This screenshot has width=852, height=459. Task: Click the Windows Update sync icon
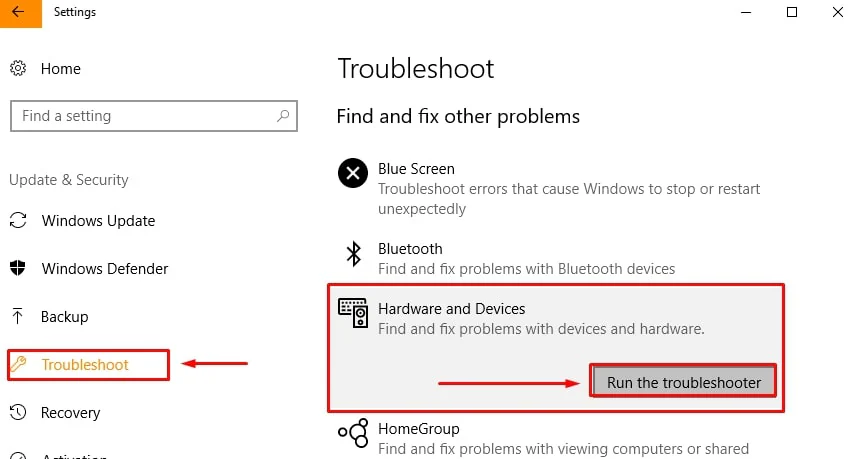pyautogui.click(x=18, y=221)
